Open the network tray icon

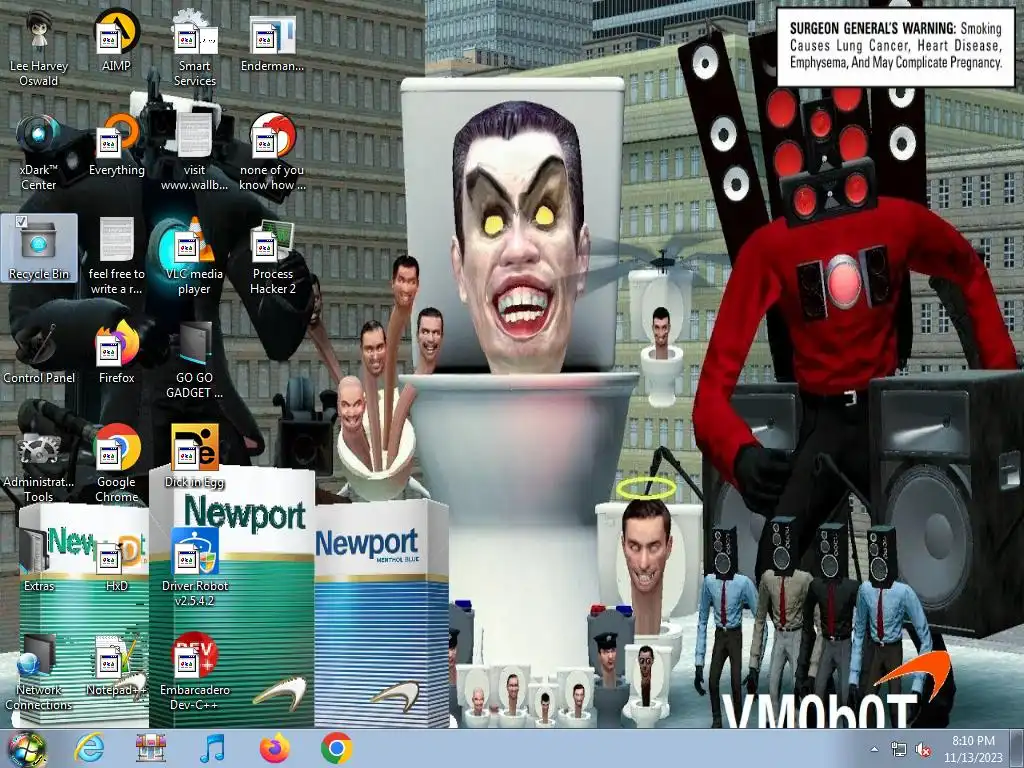pos(899,749)
